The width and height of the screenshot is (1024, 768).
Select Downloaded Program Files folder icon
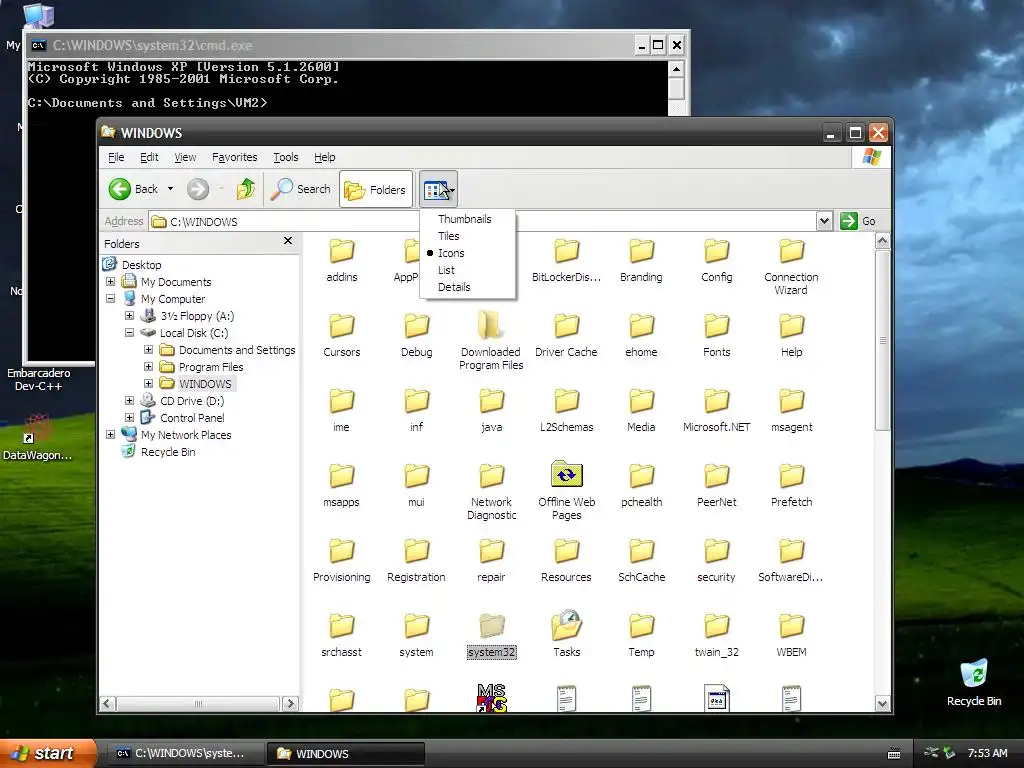(x=490, y=325)
